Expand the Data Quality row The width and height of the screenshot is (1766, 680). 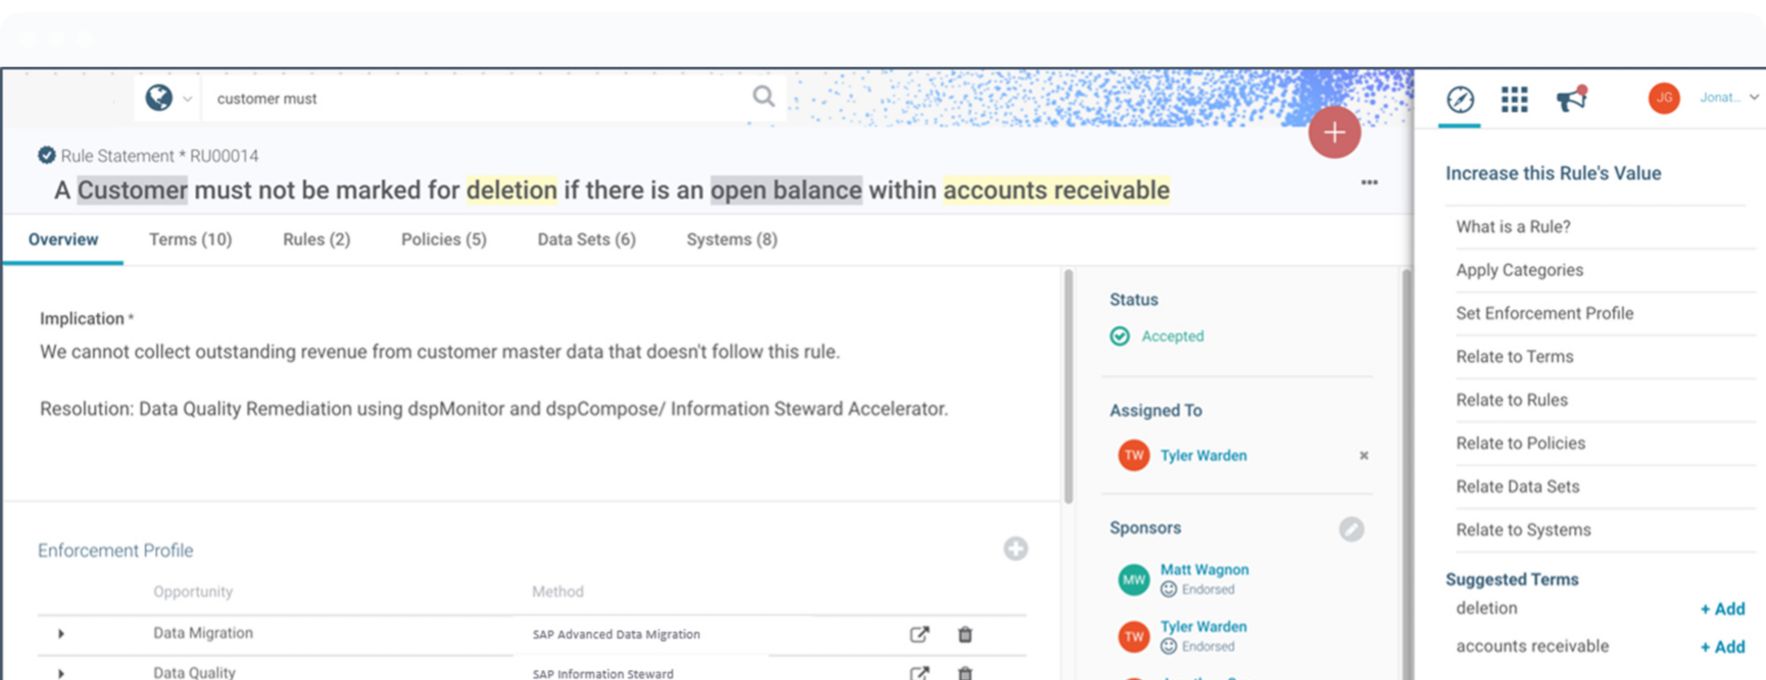point(61,673)
